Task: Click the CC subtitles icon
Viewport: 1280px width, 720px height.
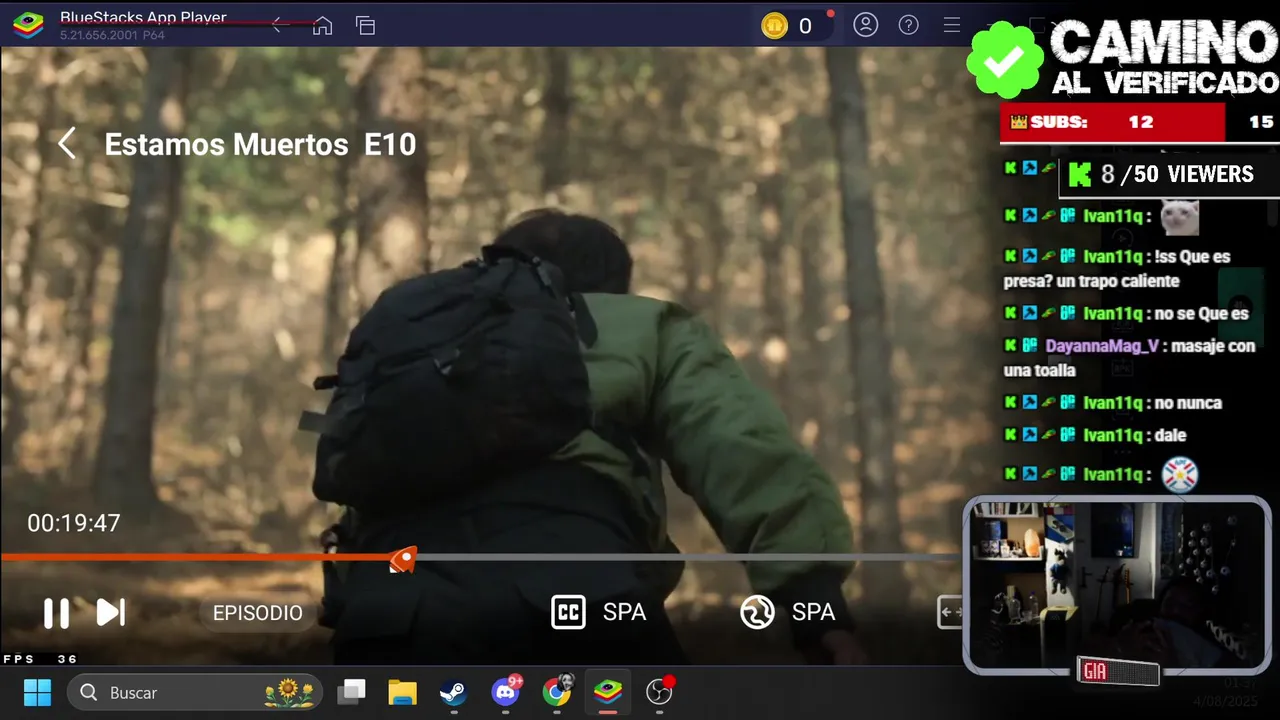Action: click(x=568, y=612)
